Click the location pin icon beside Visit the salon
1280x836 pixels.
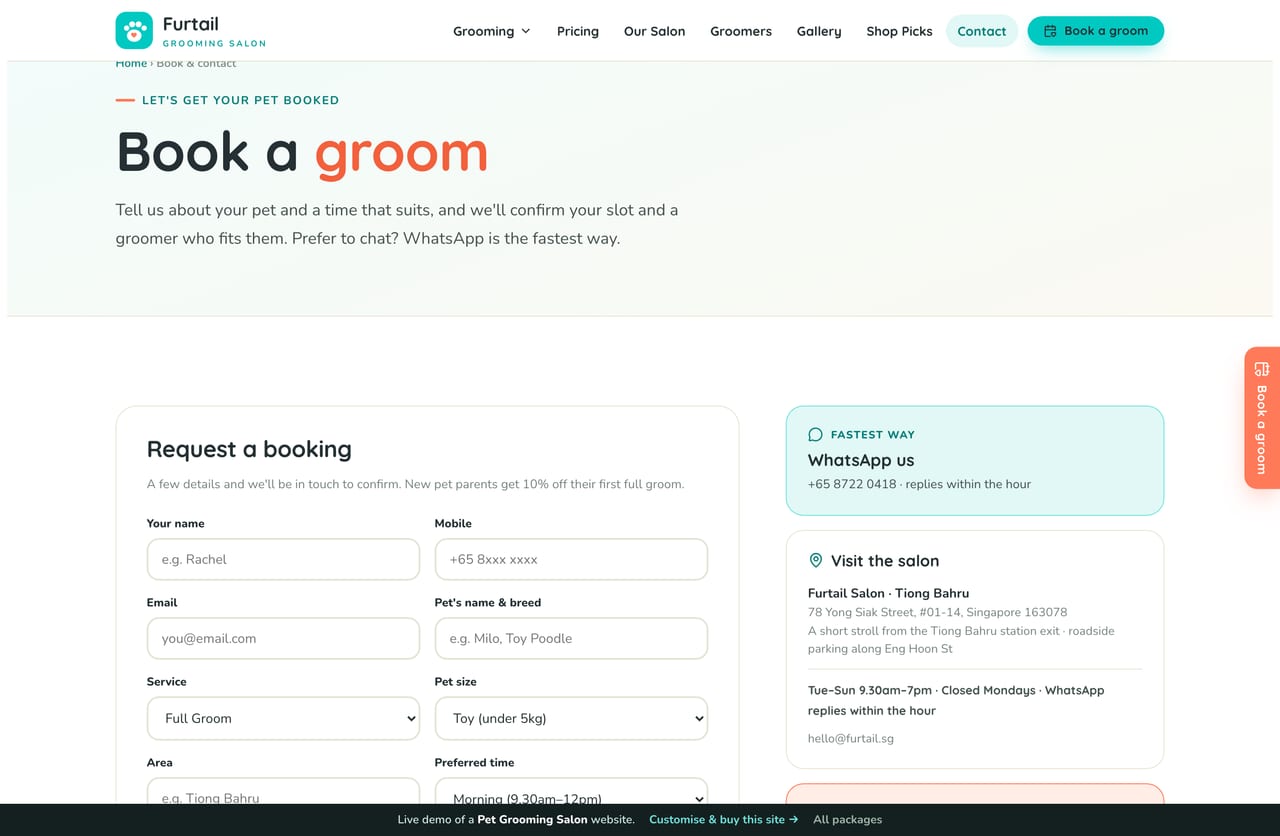(x=816, y=561)
